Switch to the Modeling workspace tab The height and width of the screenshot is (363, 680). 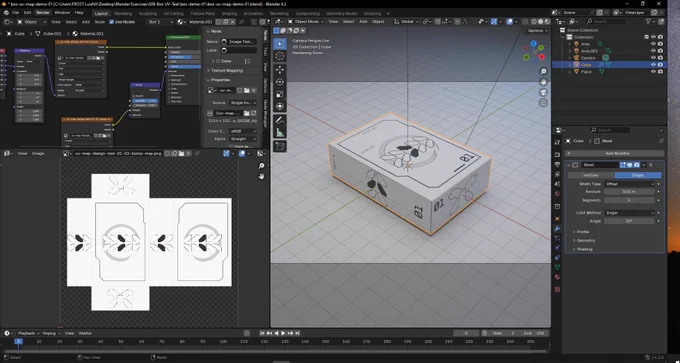123,13
